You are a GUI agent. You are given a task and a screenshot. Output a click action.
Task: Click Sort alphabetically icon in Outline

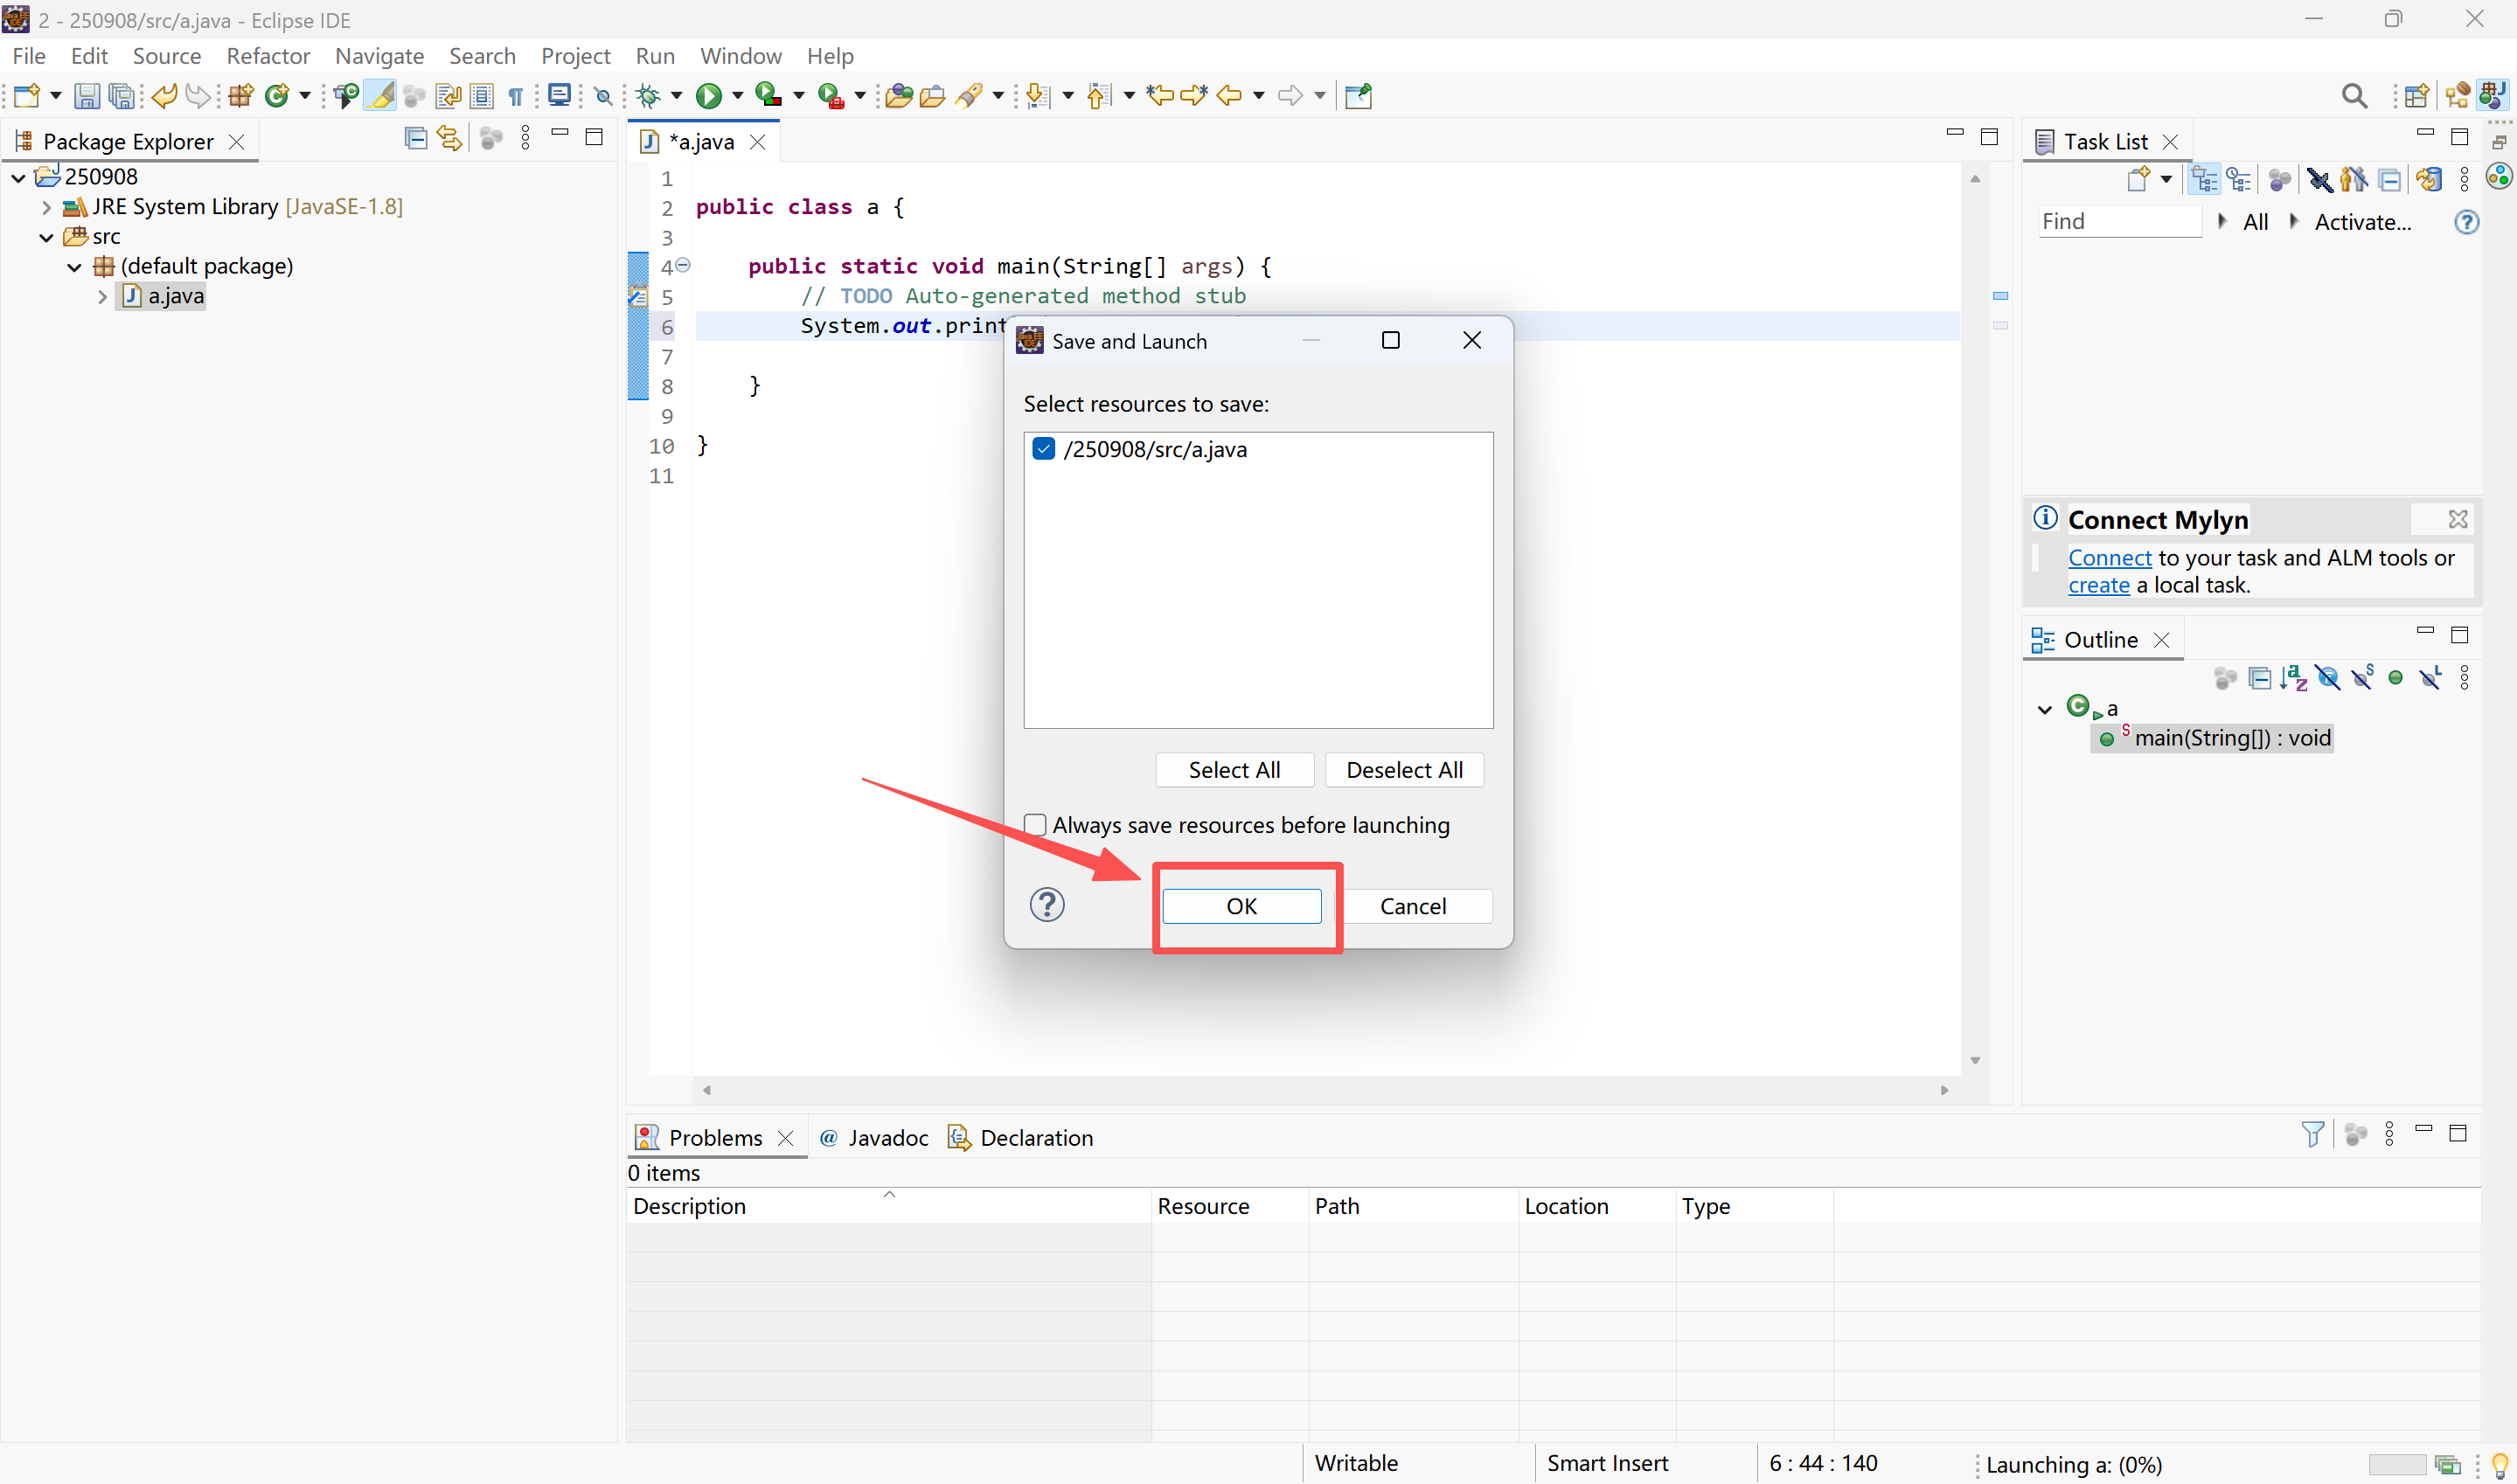tap(2293, 679)
